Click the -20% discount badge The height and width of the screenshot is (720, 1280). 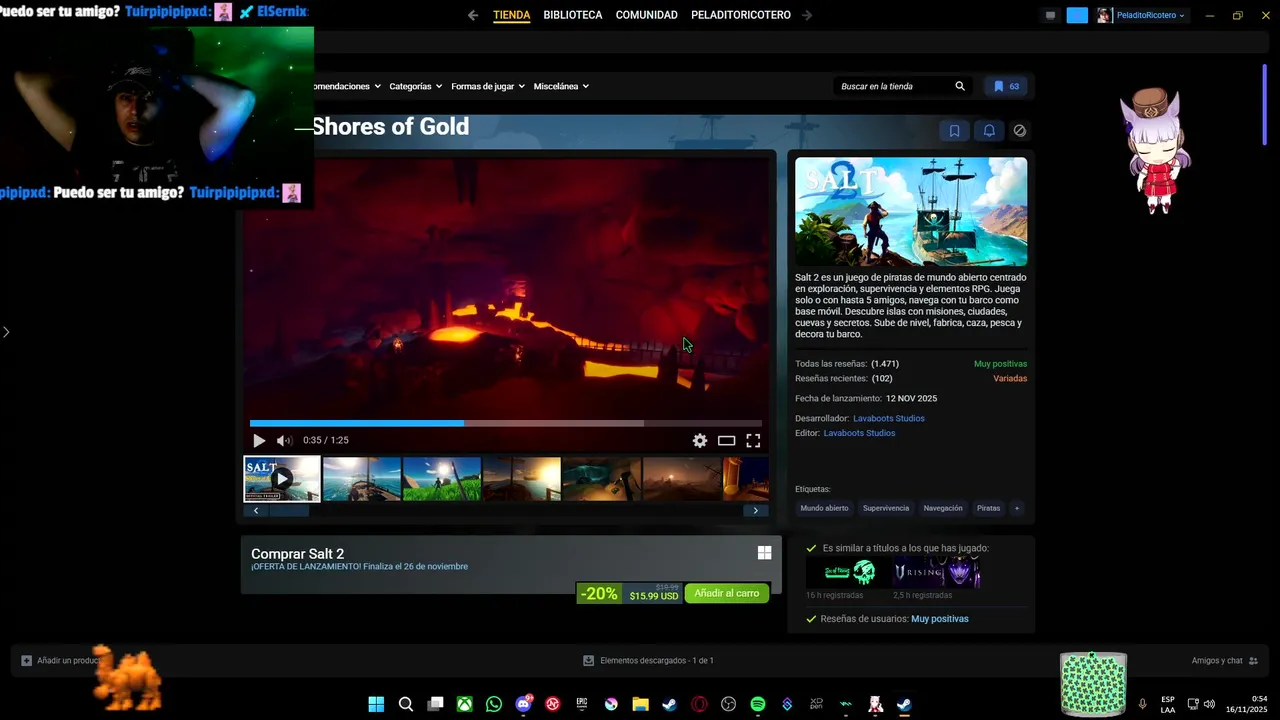(x=599, y=594)
